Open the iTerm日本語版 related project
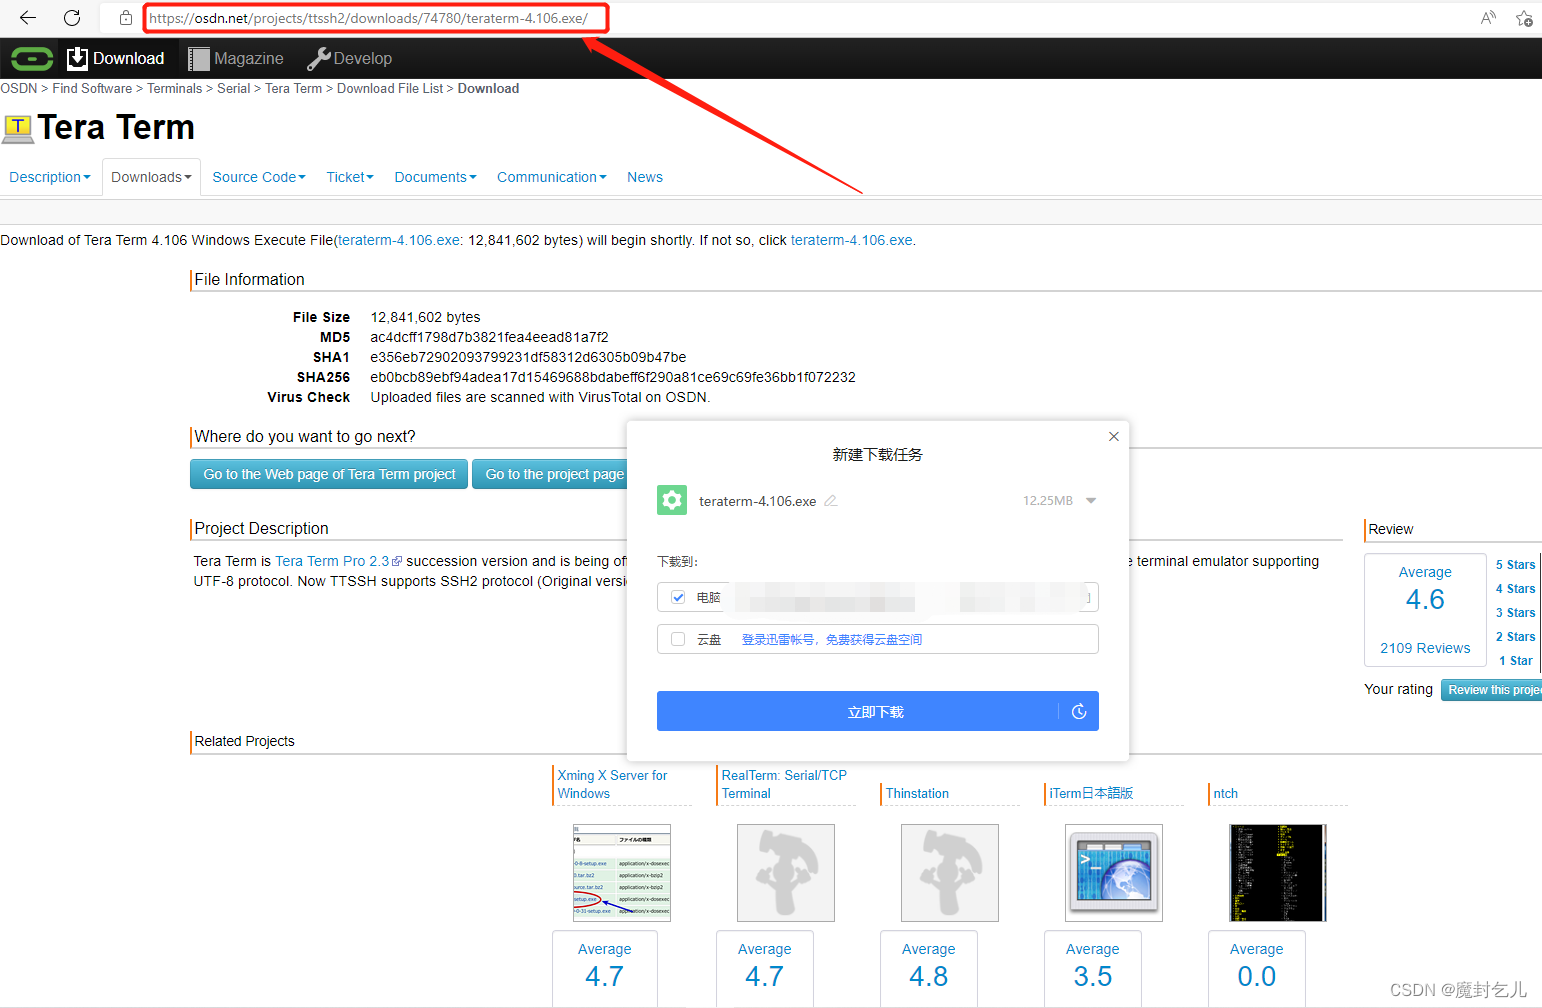 pos(1091,793)
